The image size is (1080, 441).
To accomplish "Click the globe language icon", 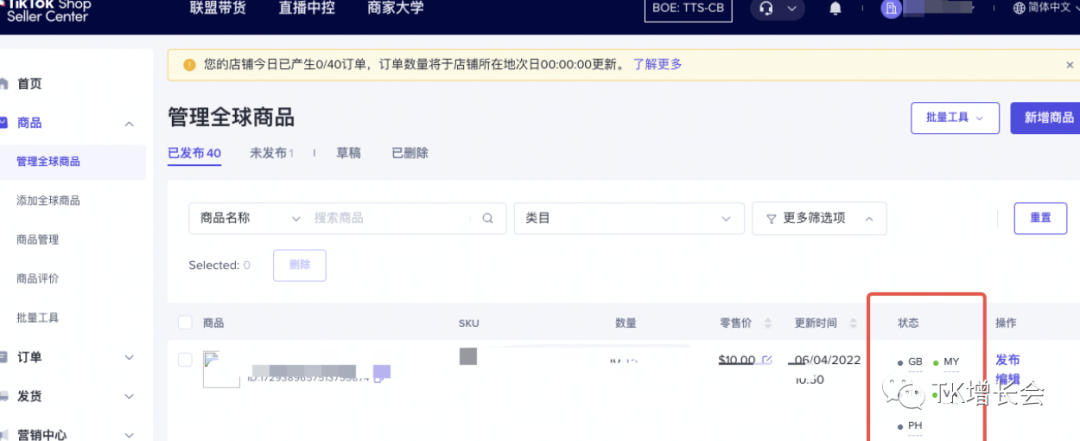I will [x=1019, y=9].
